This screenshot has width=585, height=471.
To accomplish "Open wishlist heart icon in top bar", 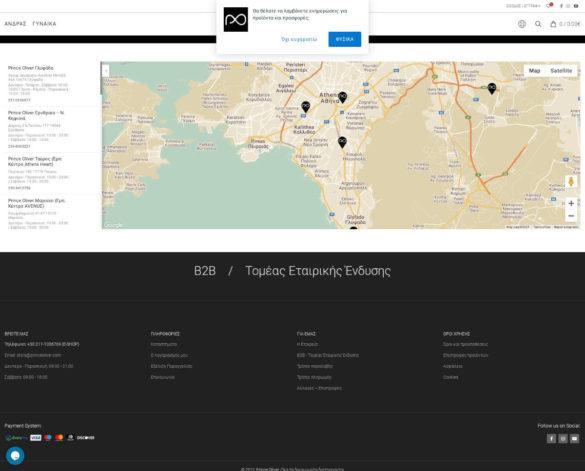I will click(549, 6).
